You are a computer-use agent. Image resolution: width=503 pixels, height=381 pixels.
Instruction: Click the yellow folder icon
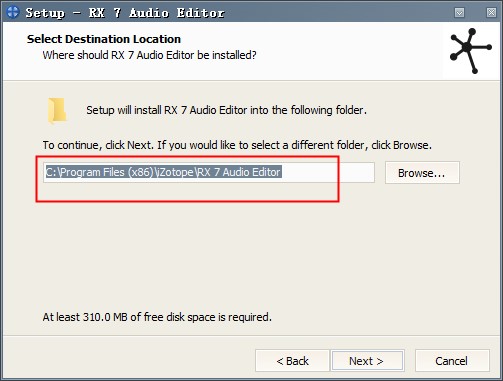(57, 110)
